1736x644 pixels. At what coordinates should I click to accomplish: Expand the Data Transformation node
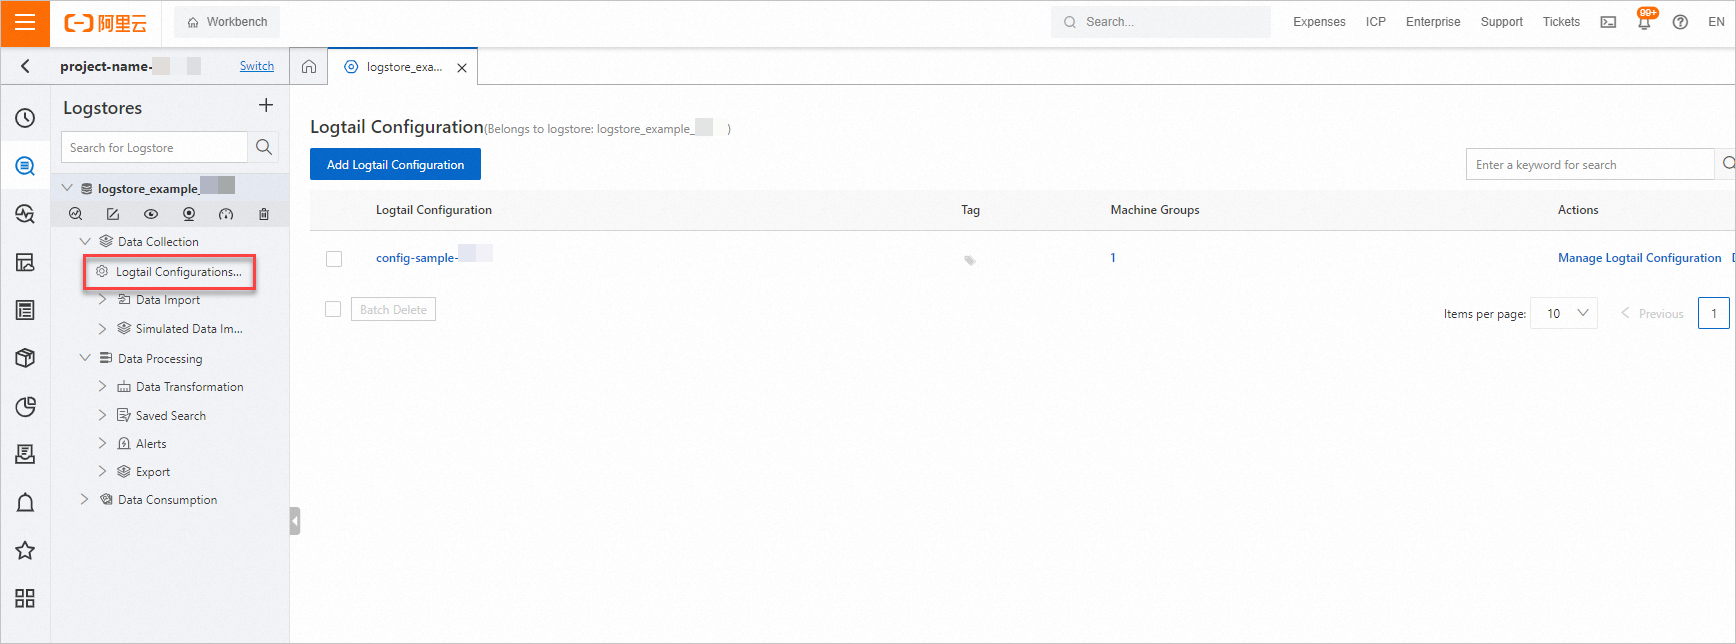pos(102,387)
